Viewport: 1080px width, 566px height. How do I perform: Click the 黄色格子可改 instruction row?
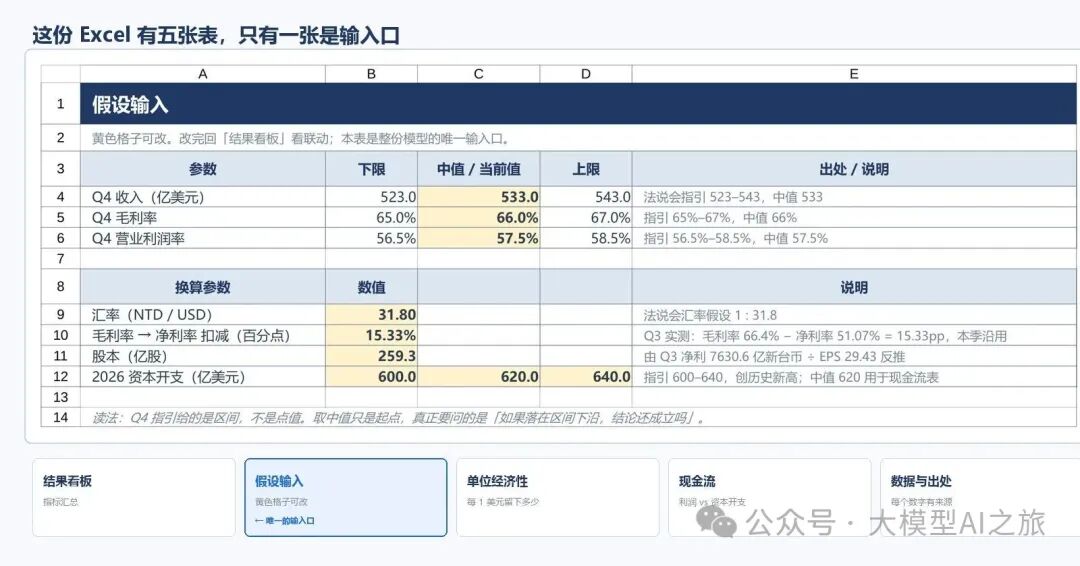click(578, 138)
